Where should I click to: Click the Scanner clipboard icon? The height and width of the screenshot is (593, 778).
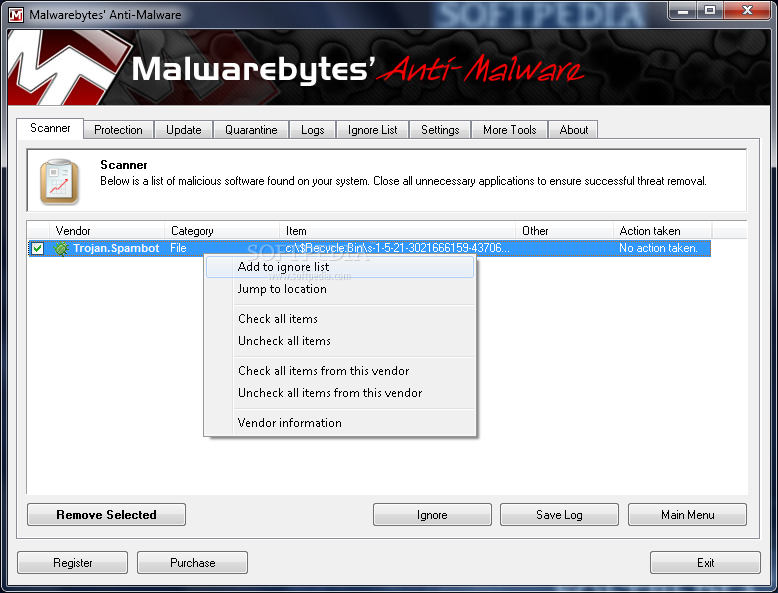60,182
